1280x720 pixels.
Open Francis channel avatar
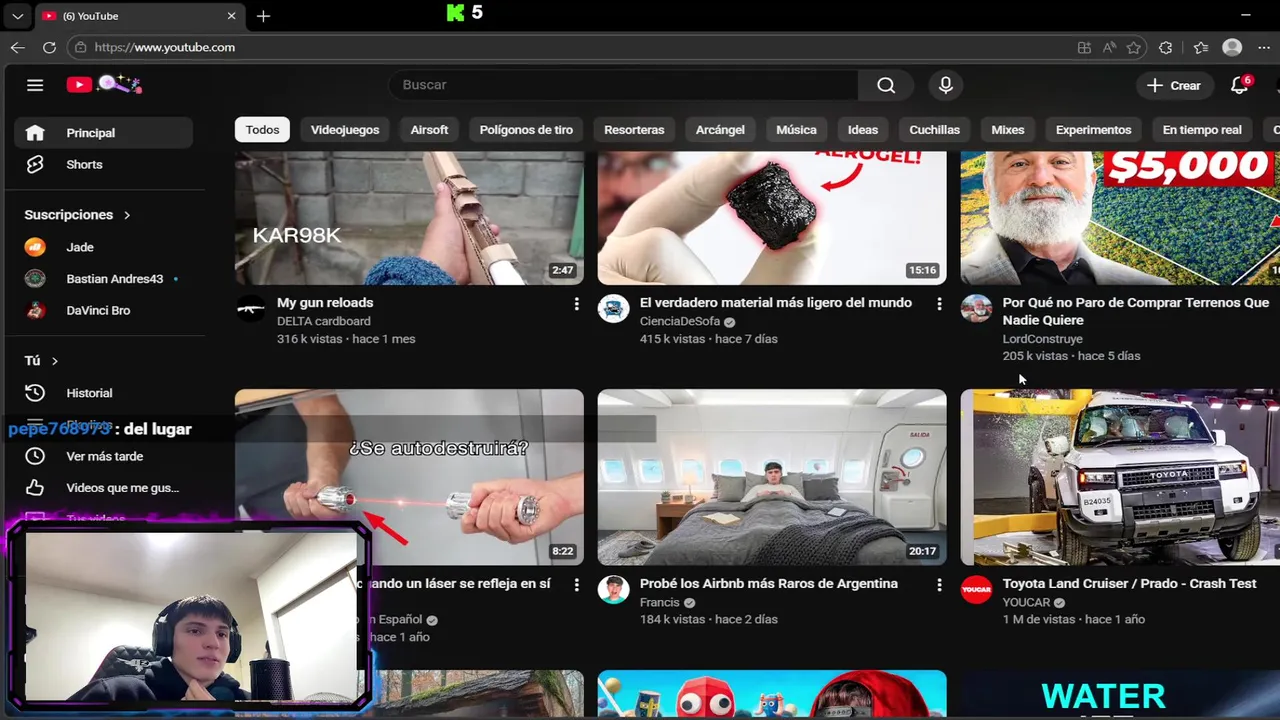pyautogui.click(x=613, y=590)
